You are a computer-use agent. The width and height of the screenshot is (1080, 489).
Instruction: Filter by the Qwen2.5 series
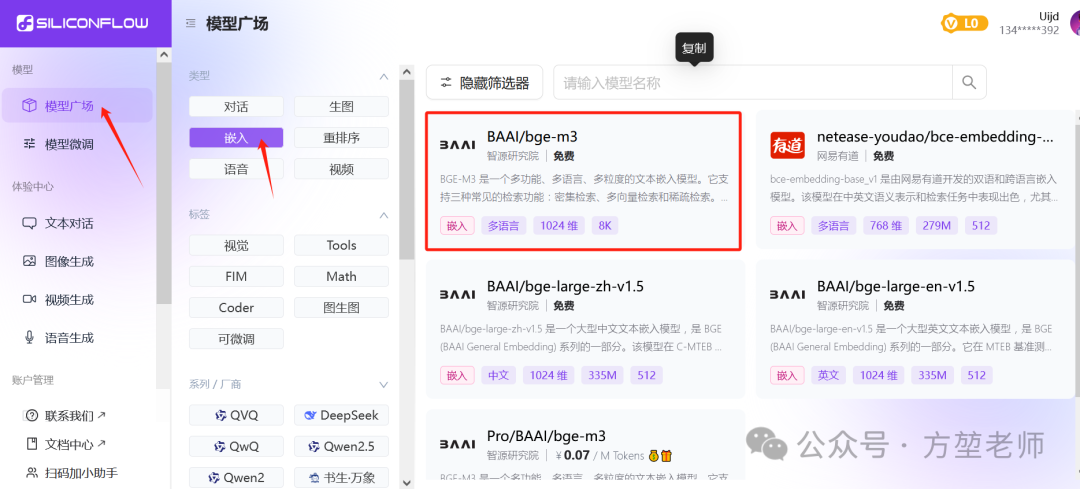click(x=341, y=446)
